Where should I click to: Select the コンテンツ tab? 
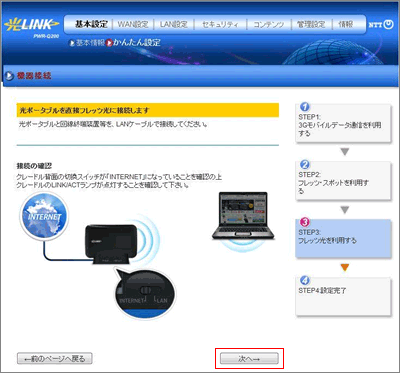[269, 24]
